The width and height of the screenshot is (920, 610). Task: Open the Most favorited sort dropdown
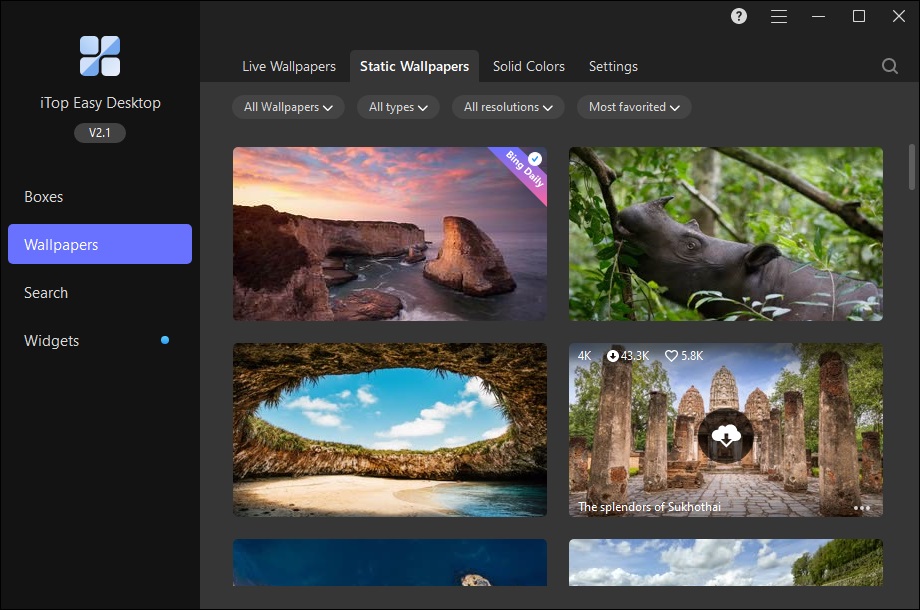click(634, 107)
